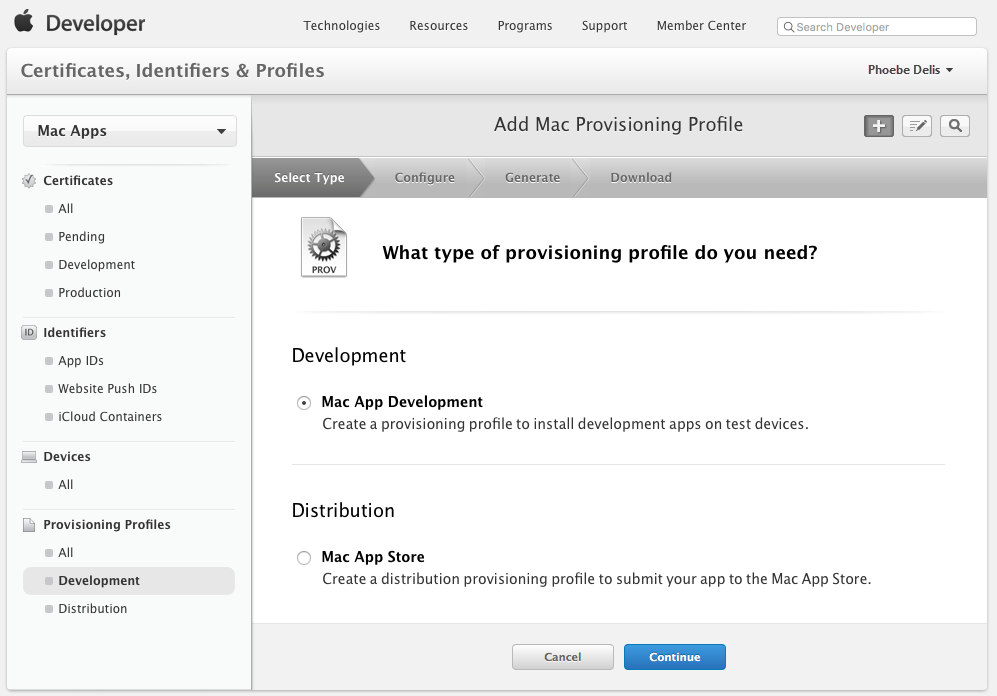Cancel the provisioning profile creation
997x696 pixels.
(x=562, y=657)
